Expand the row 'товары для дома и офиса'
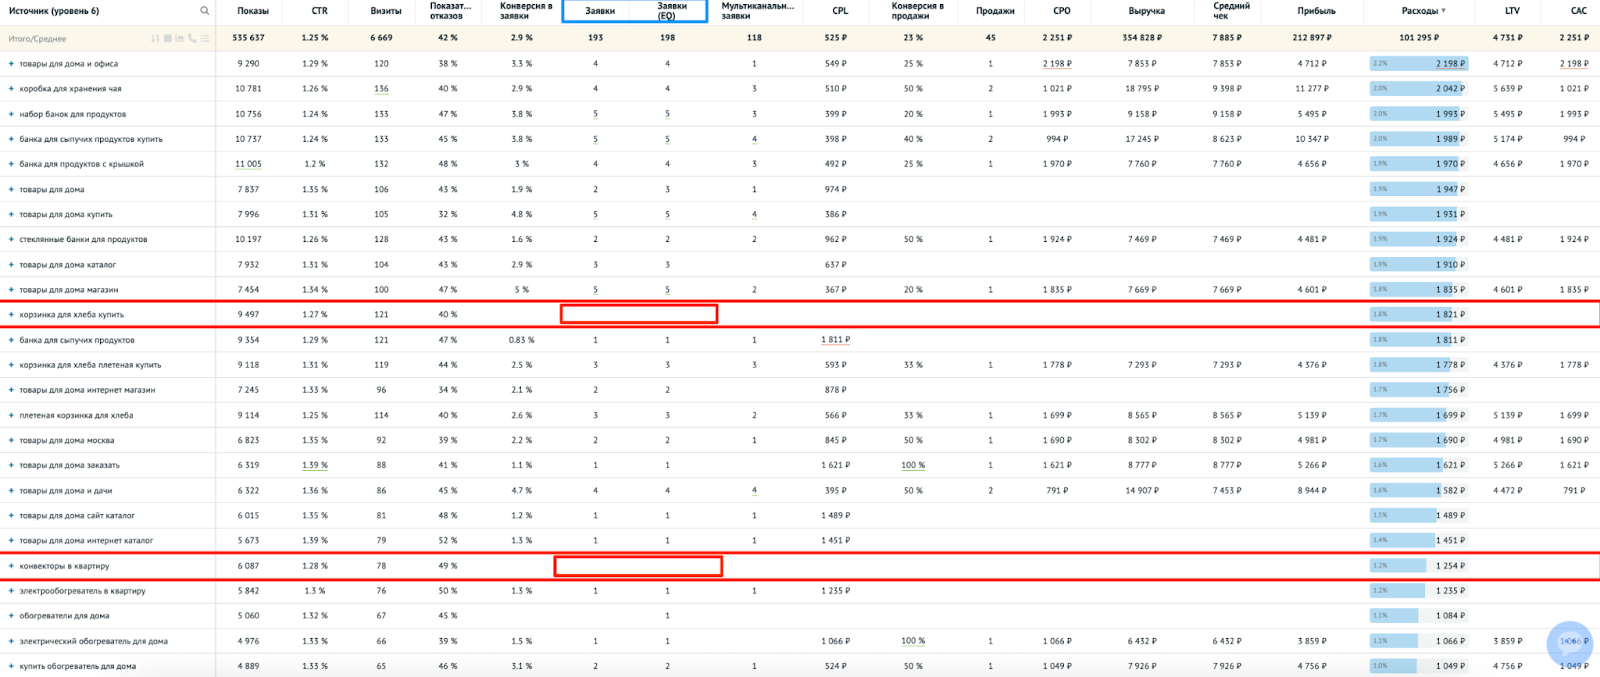This screenshot has width=1600, height=677. [x=11, y=64]
